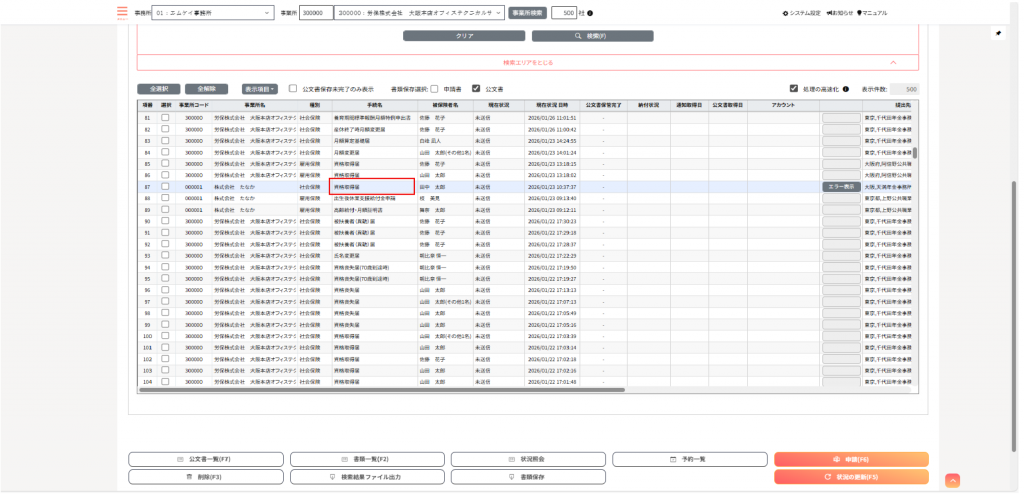Click the 事業所 code input field
This screenshot has width=1024, height=494.
click(x=315, y=13)
